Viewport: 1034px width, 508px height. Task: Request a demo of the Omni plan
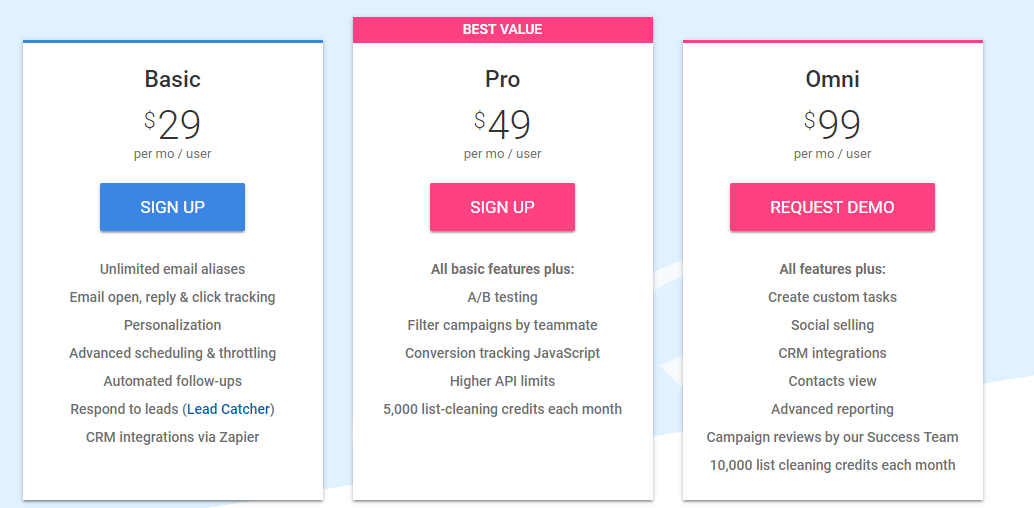832,207
